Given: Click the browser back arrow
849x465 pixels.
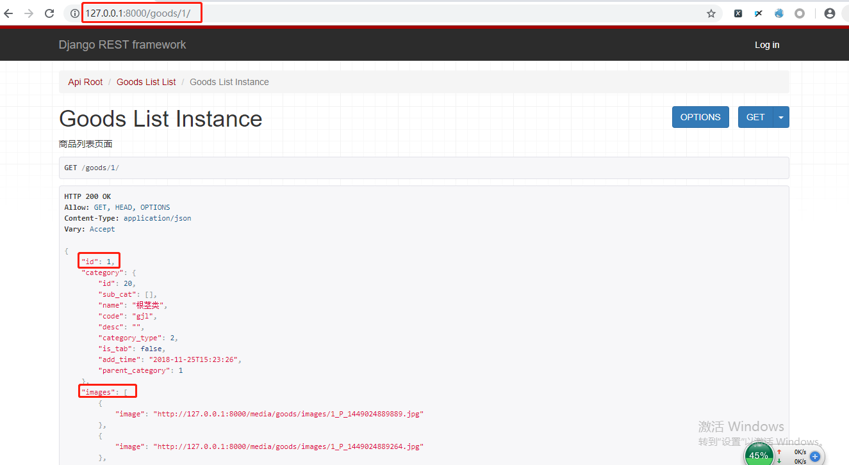Looking at the screenshot, I should 9,14.
